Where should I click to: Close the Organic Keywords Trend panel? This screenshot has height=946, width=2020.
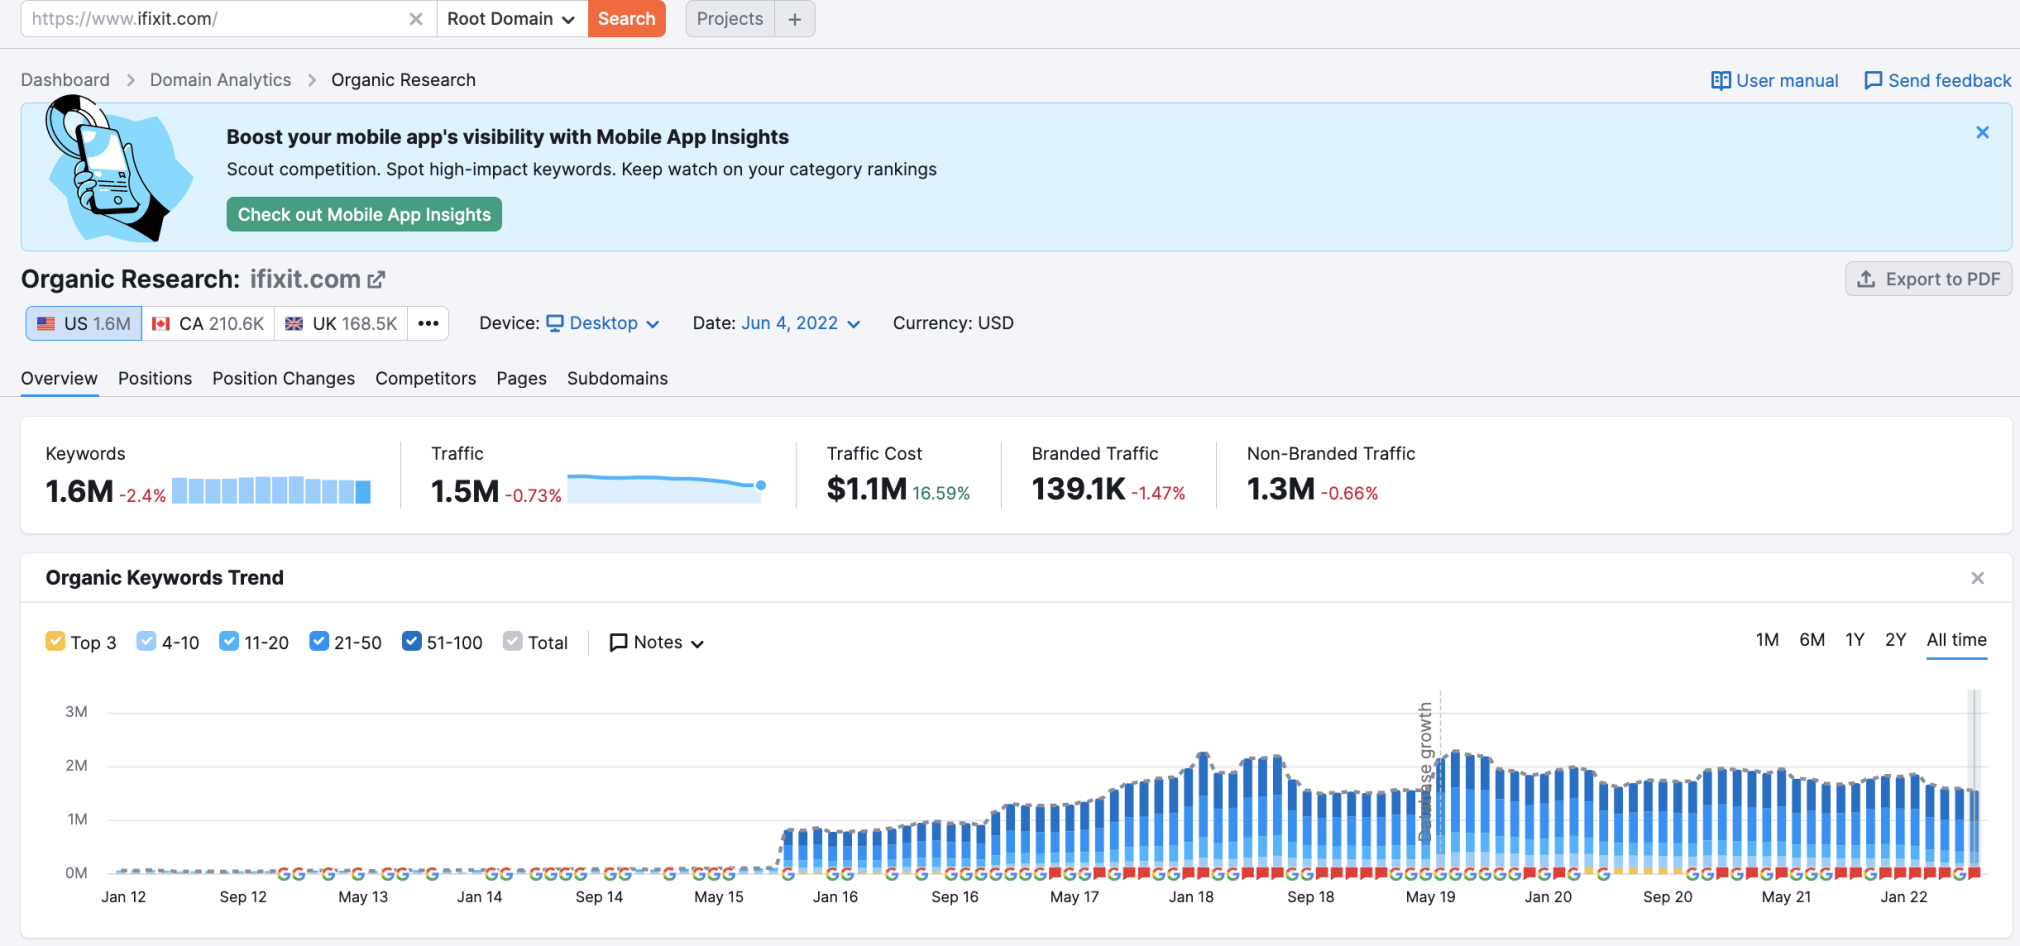1977,578
